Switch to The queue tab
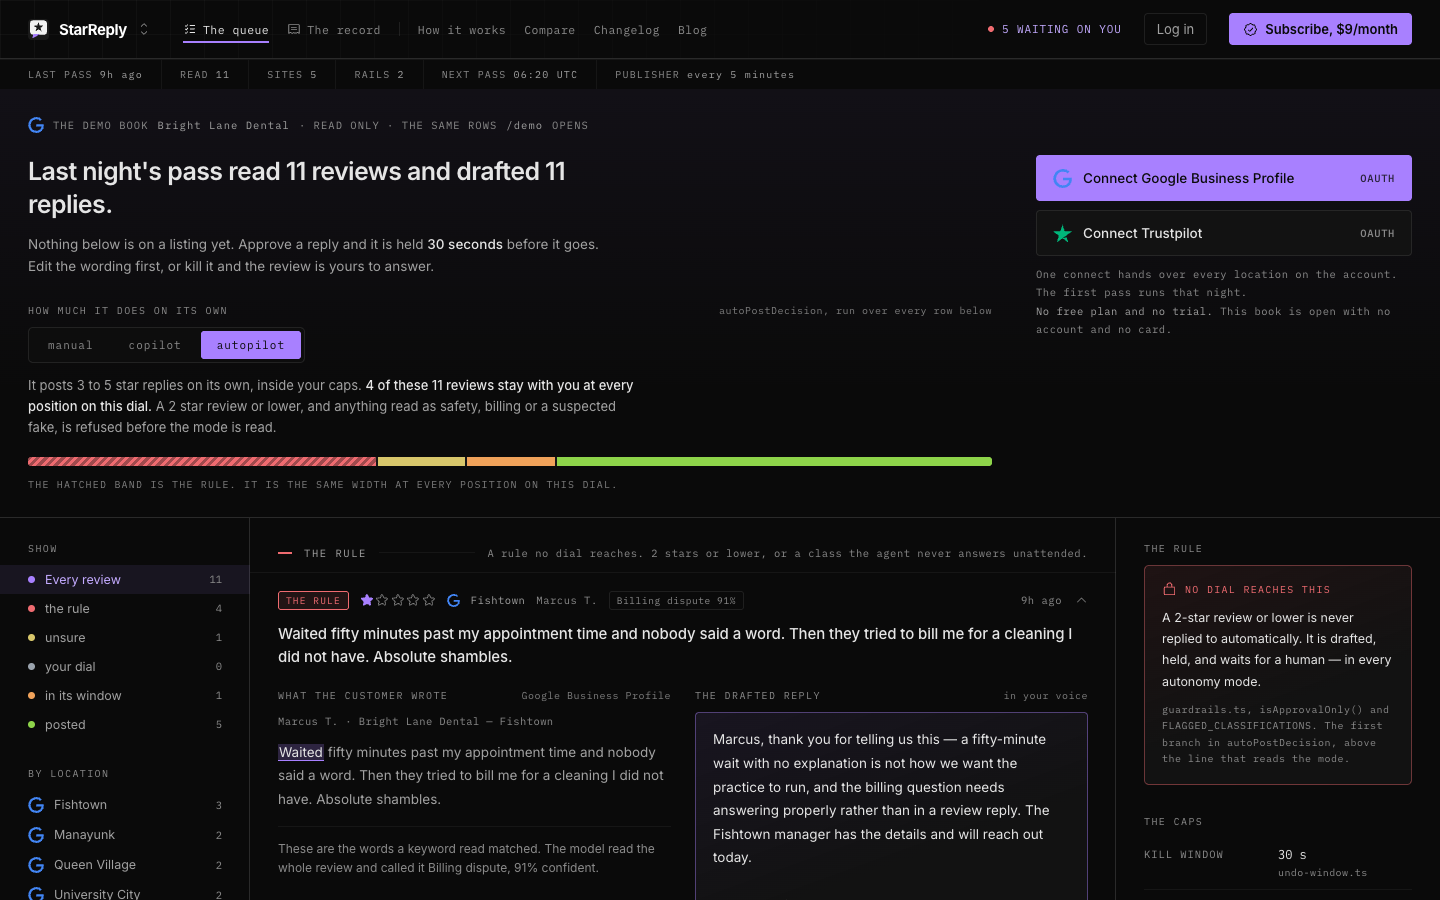The image size is (1440, 900). (x=226, y=30)
